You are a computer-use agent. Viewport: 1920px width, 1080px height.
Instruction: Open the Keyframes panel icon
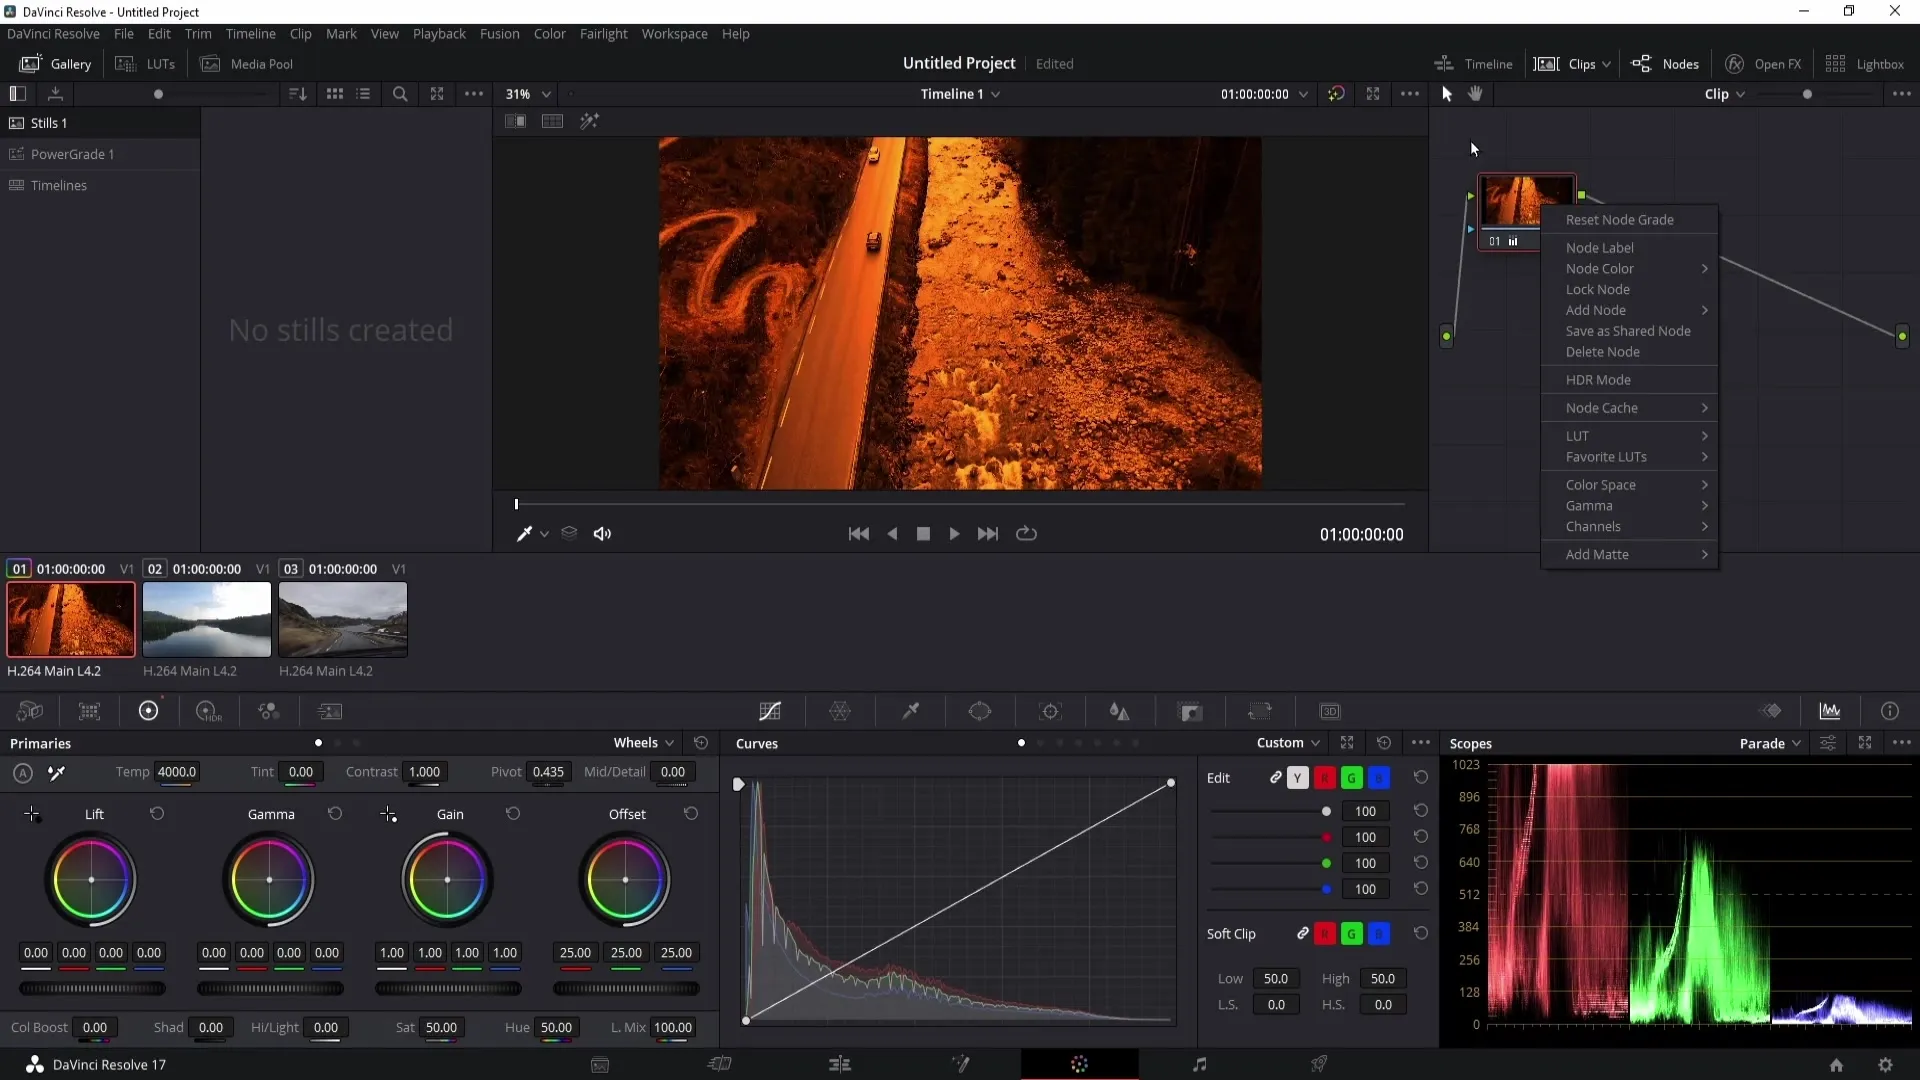coord(1771,711)
